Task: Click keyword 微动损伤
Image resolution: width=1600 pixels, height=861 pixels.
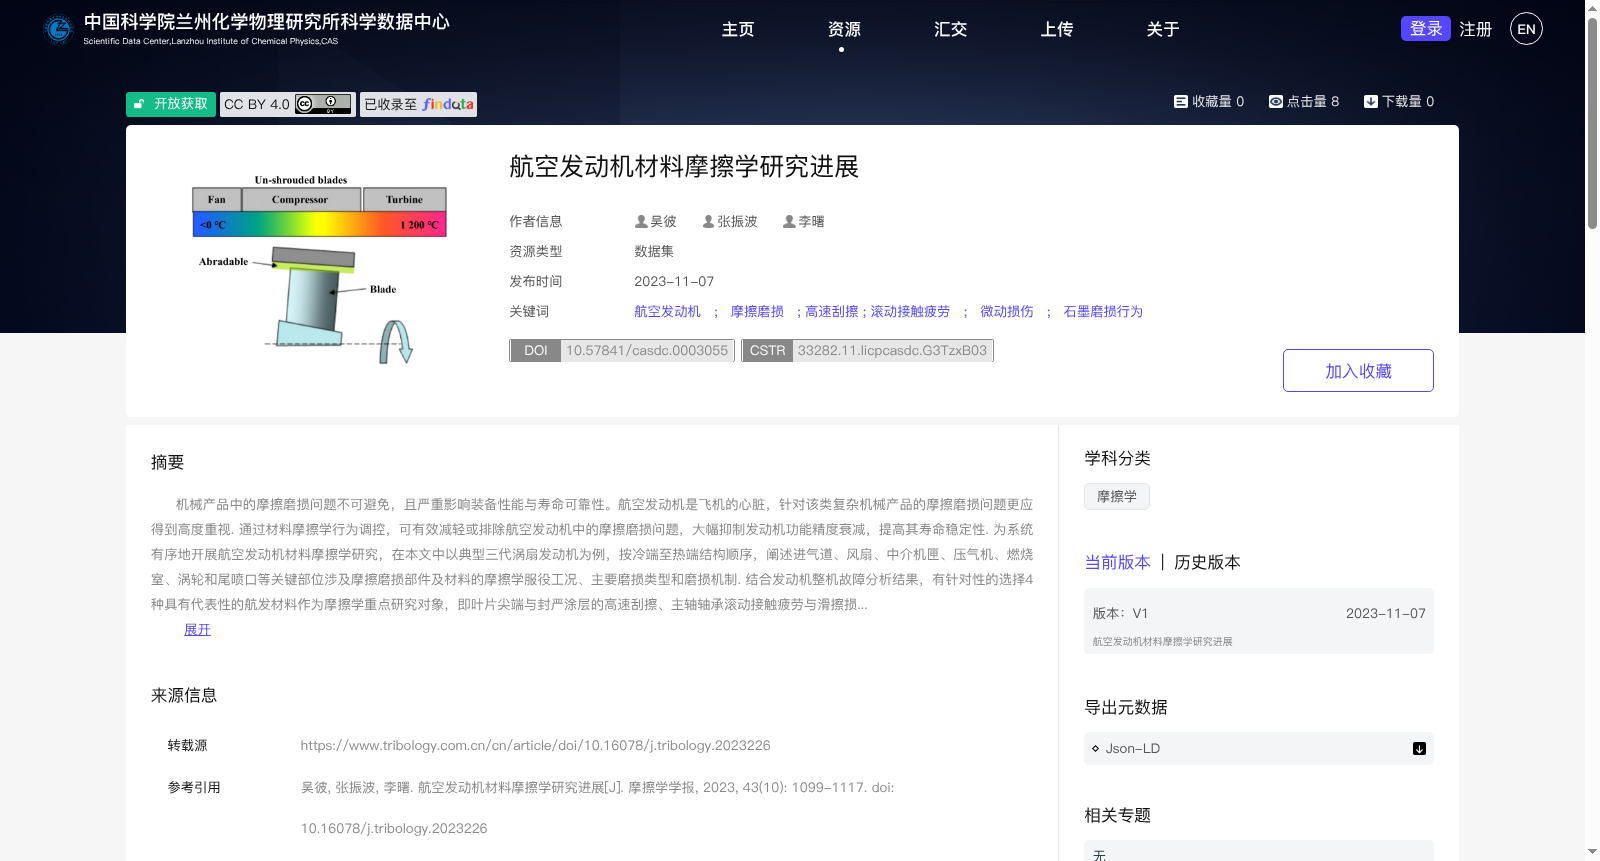Action: click(1006, 311)
